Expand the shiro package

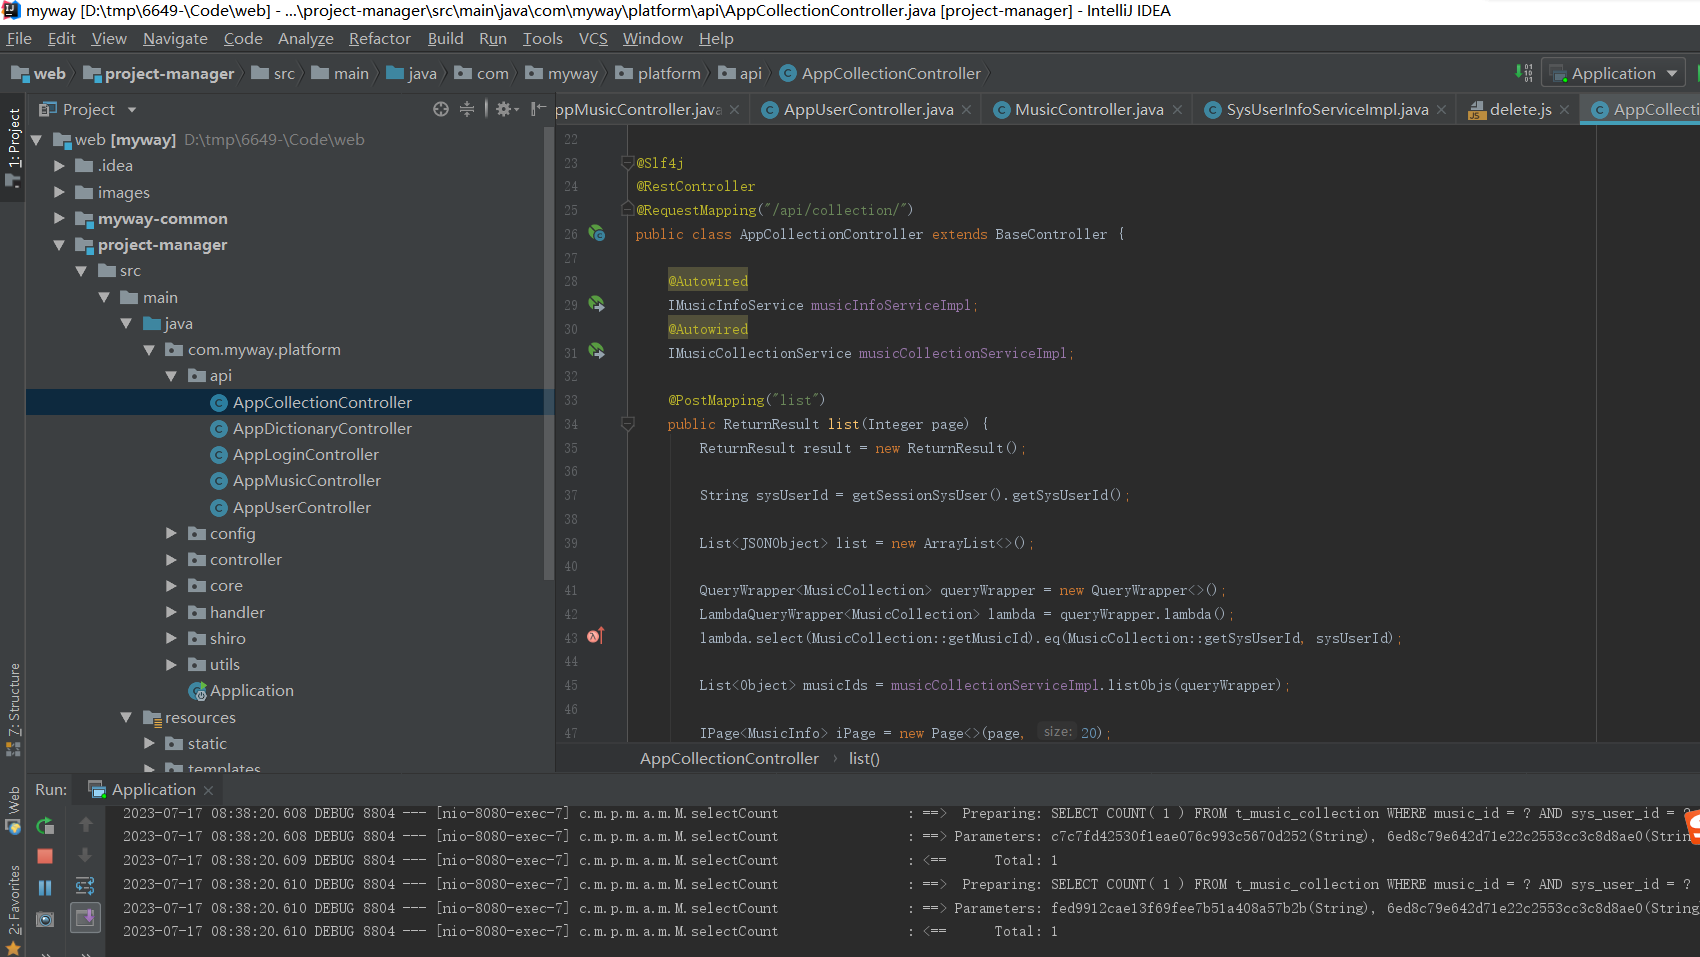pyautogui.click(x=171, y=638)
